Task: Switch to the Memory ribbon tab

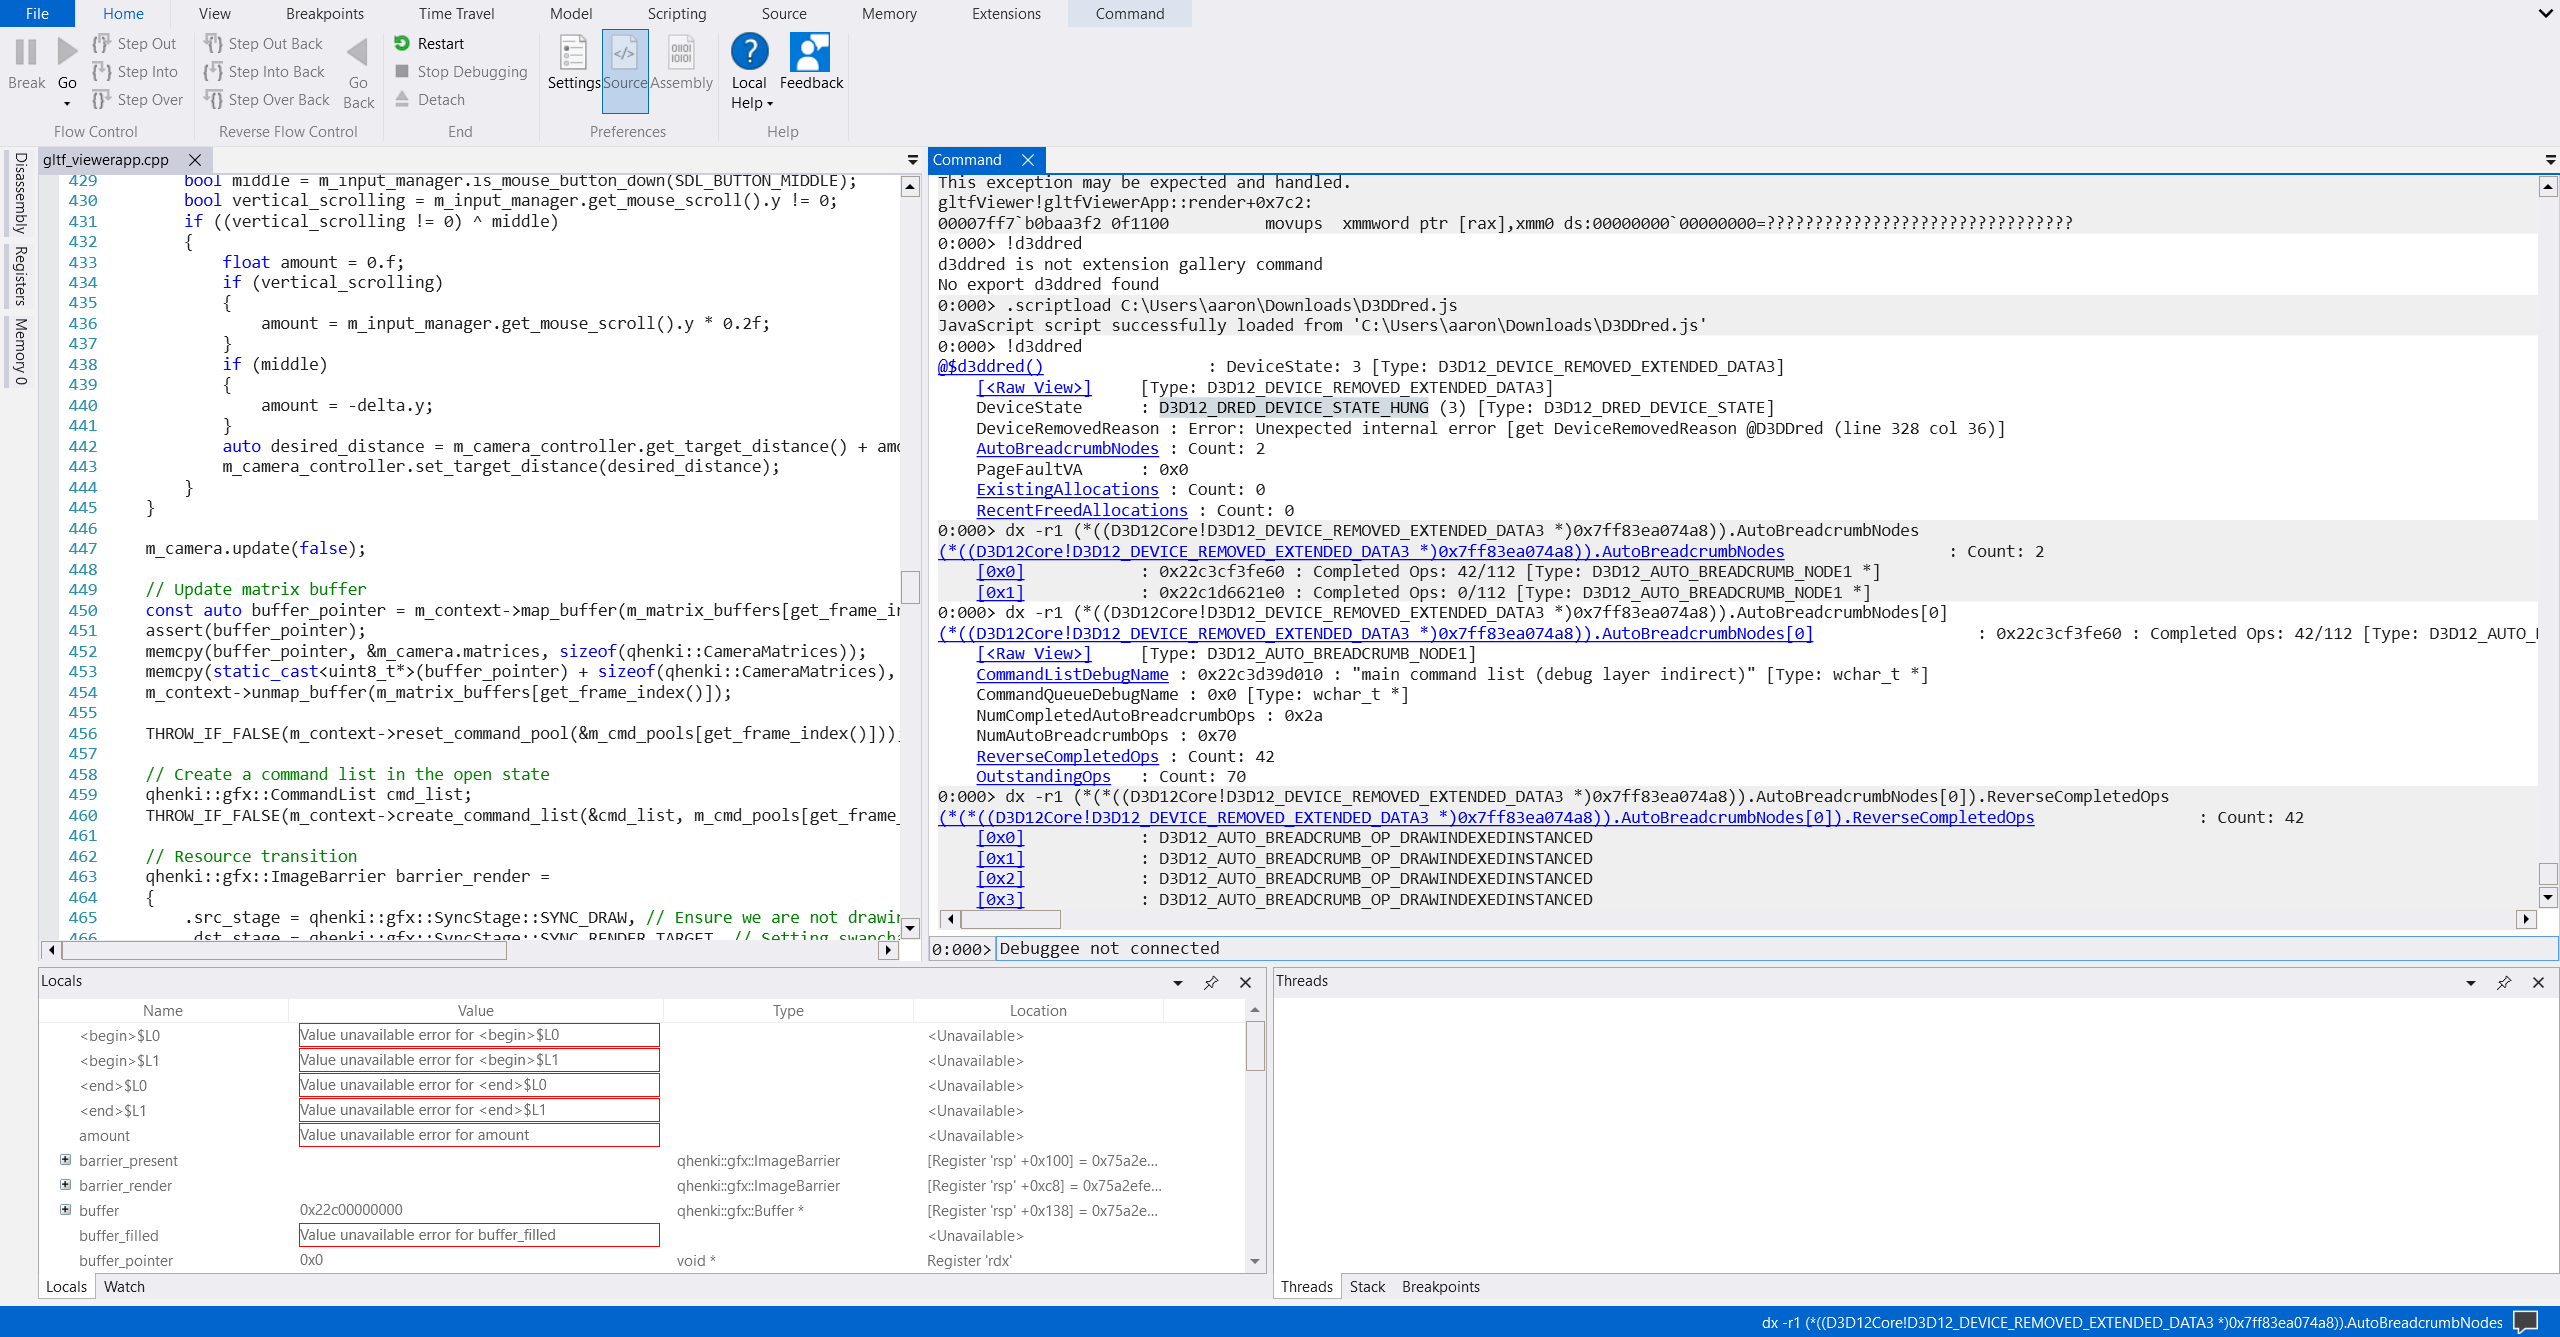Action: [x=889, y=13]
